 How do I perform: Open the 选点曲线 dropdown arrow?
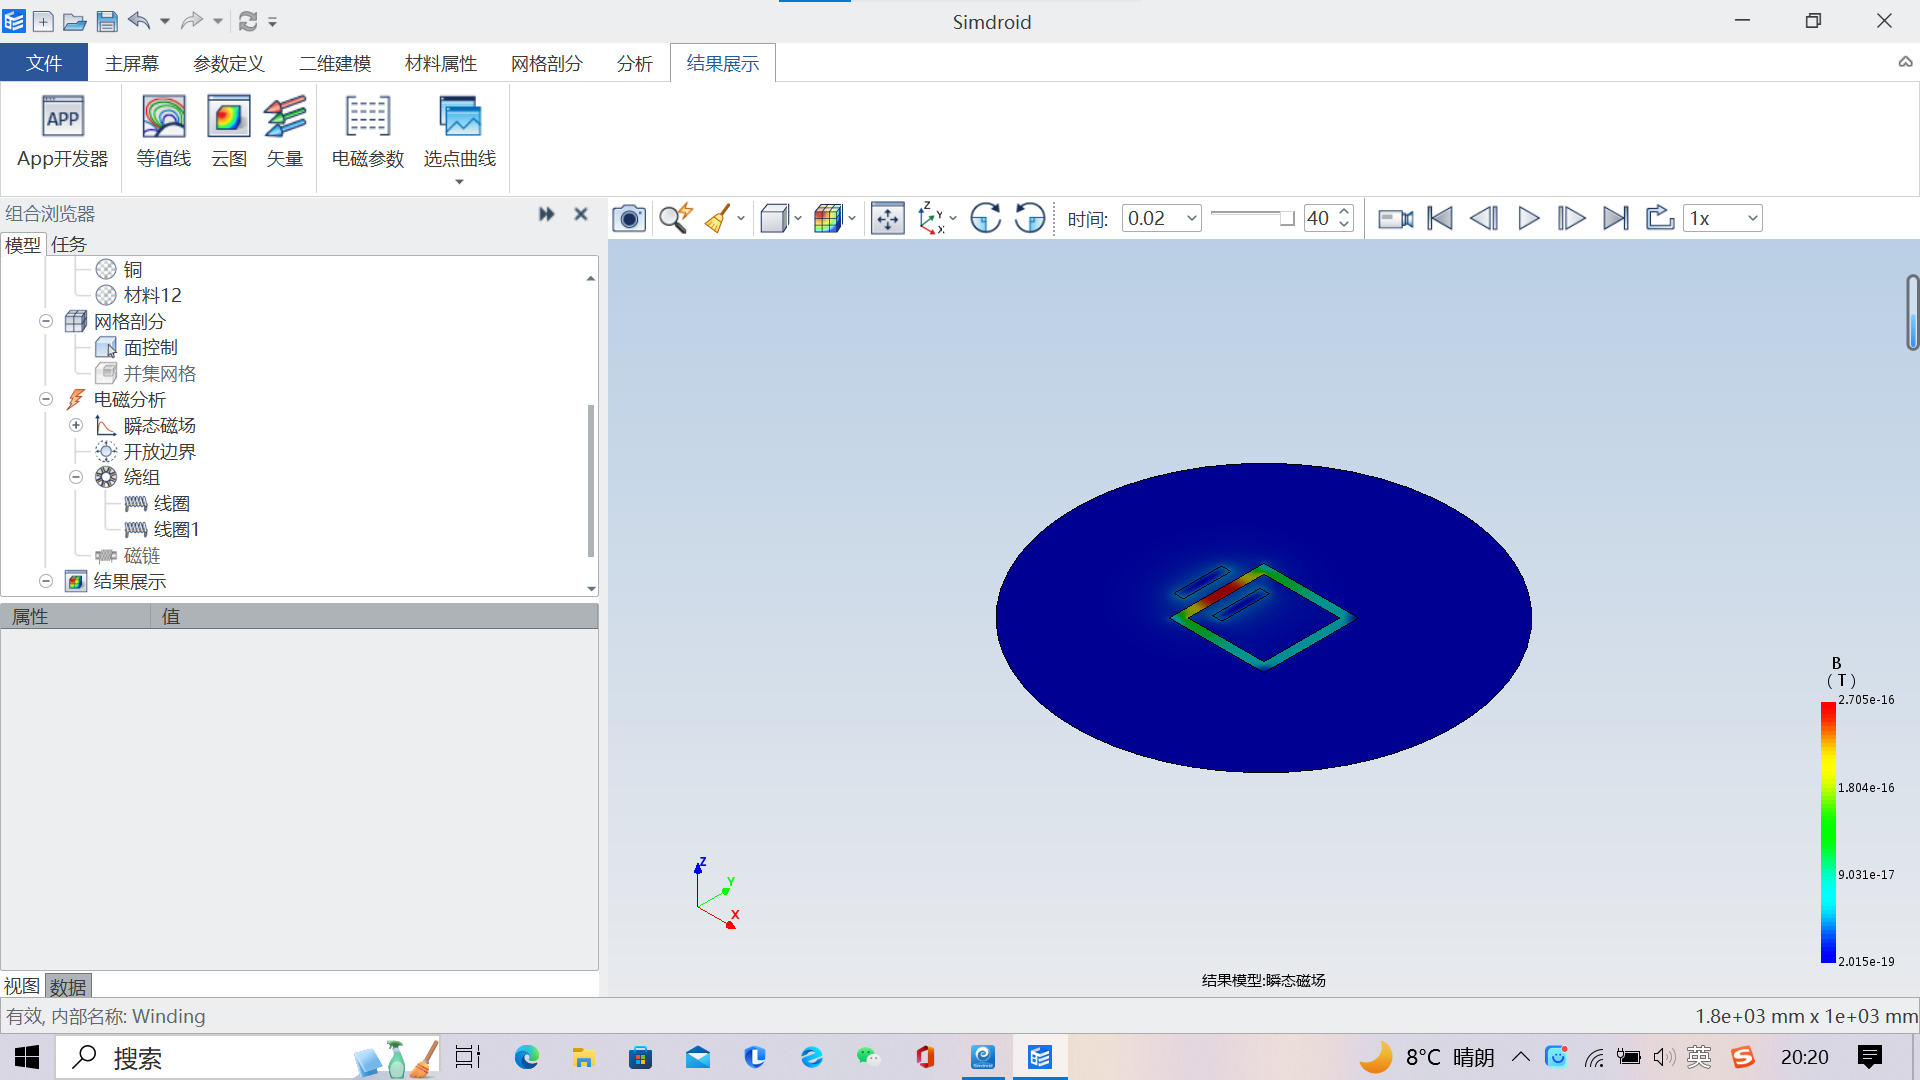point(460,182)
